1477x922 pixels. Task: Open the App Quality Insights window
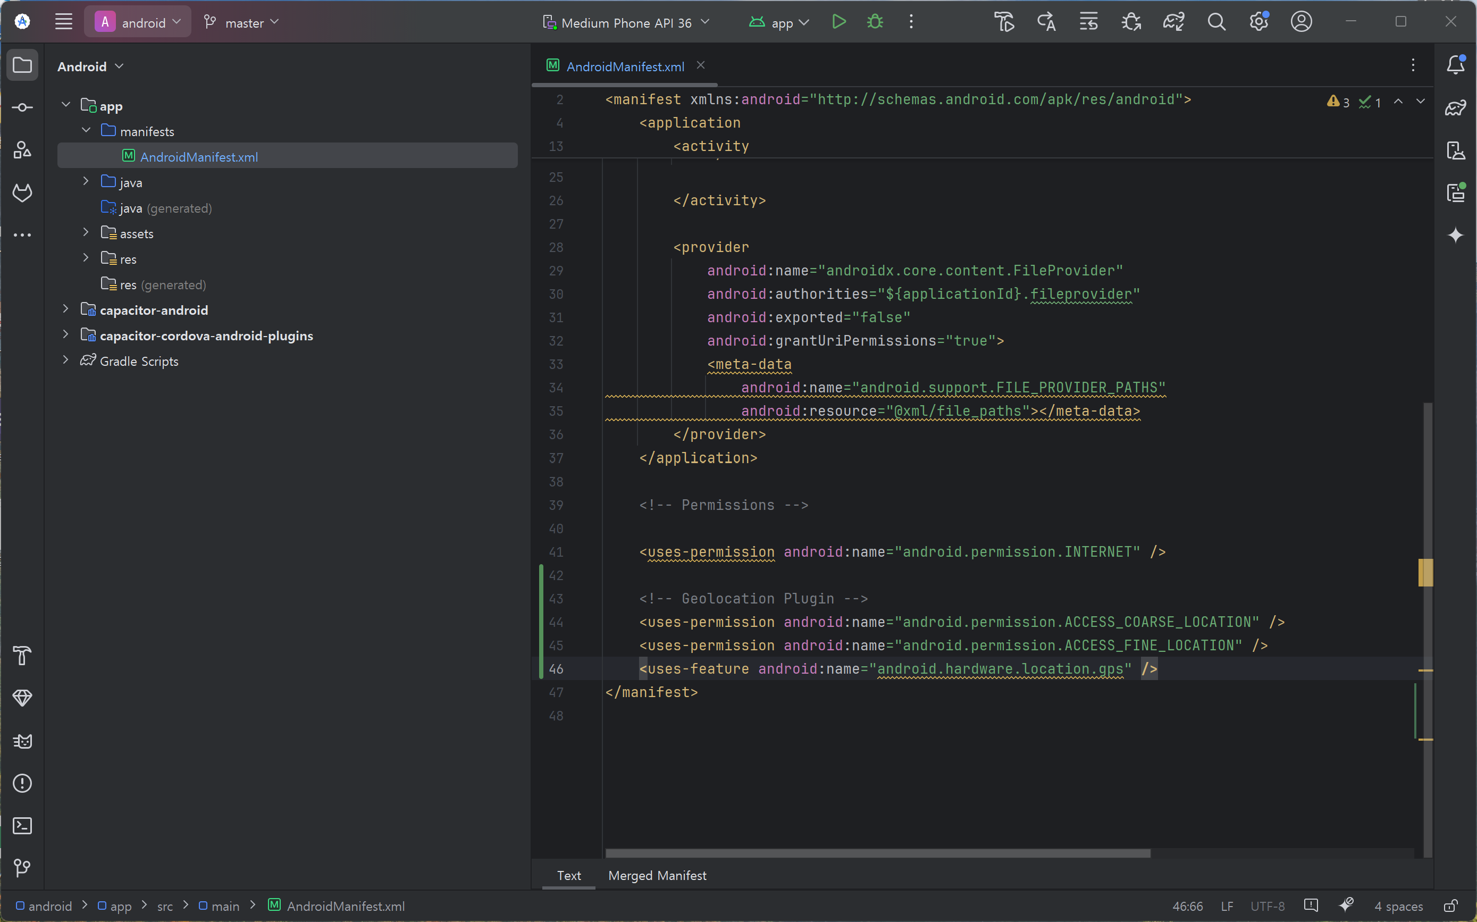tap(22, 698)
